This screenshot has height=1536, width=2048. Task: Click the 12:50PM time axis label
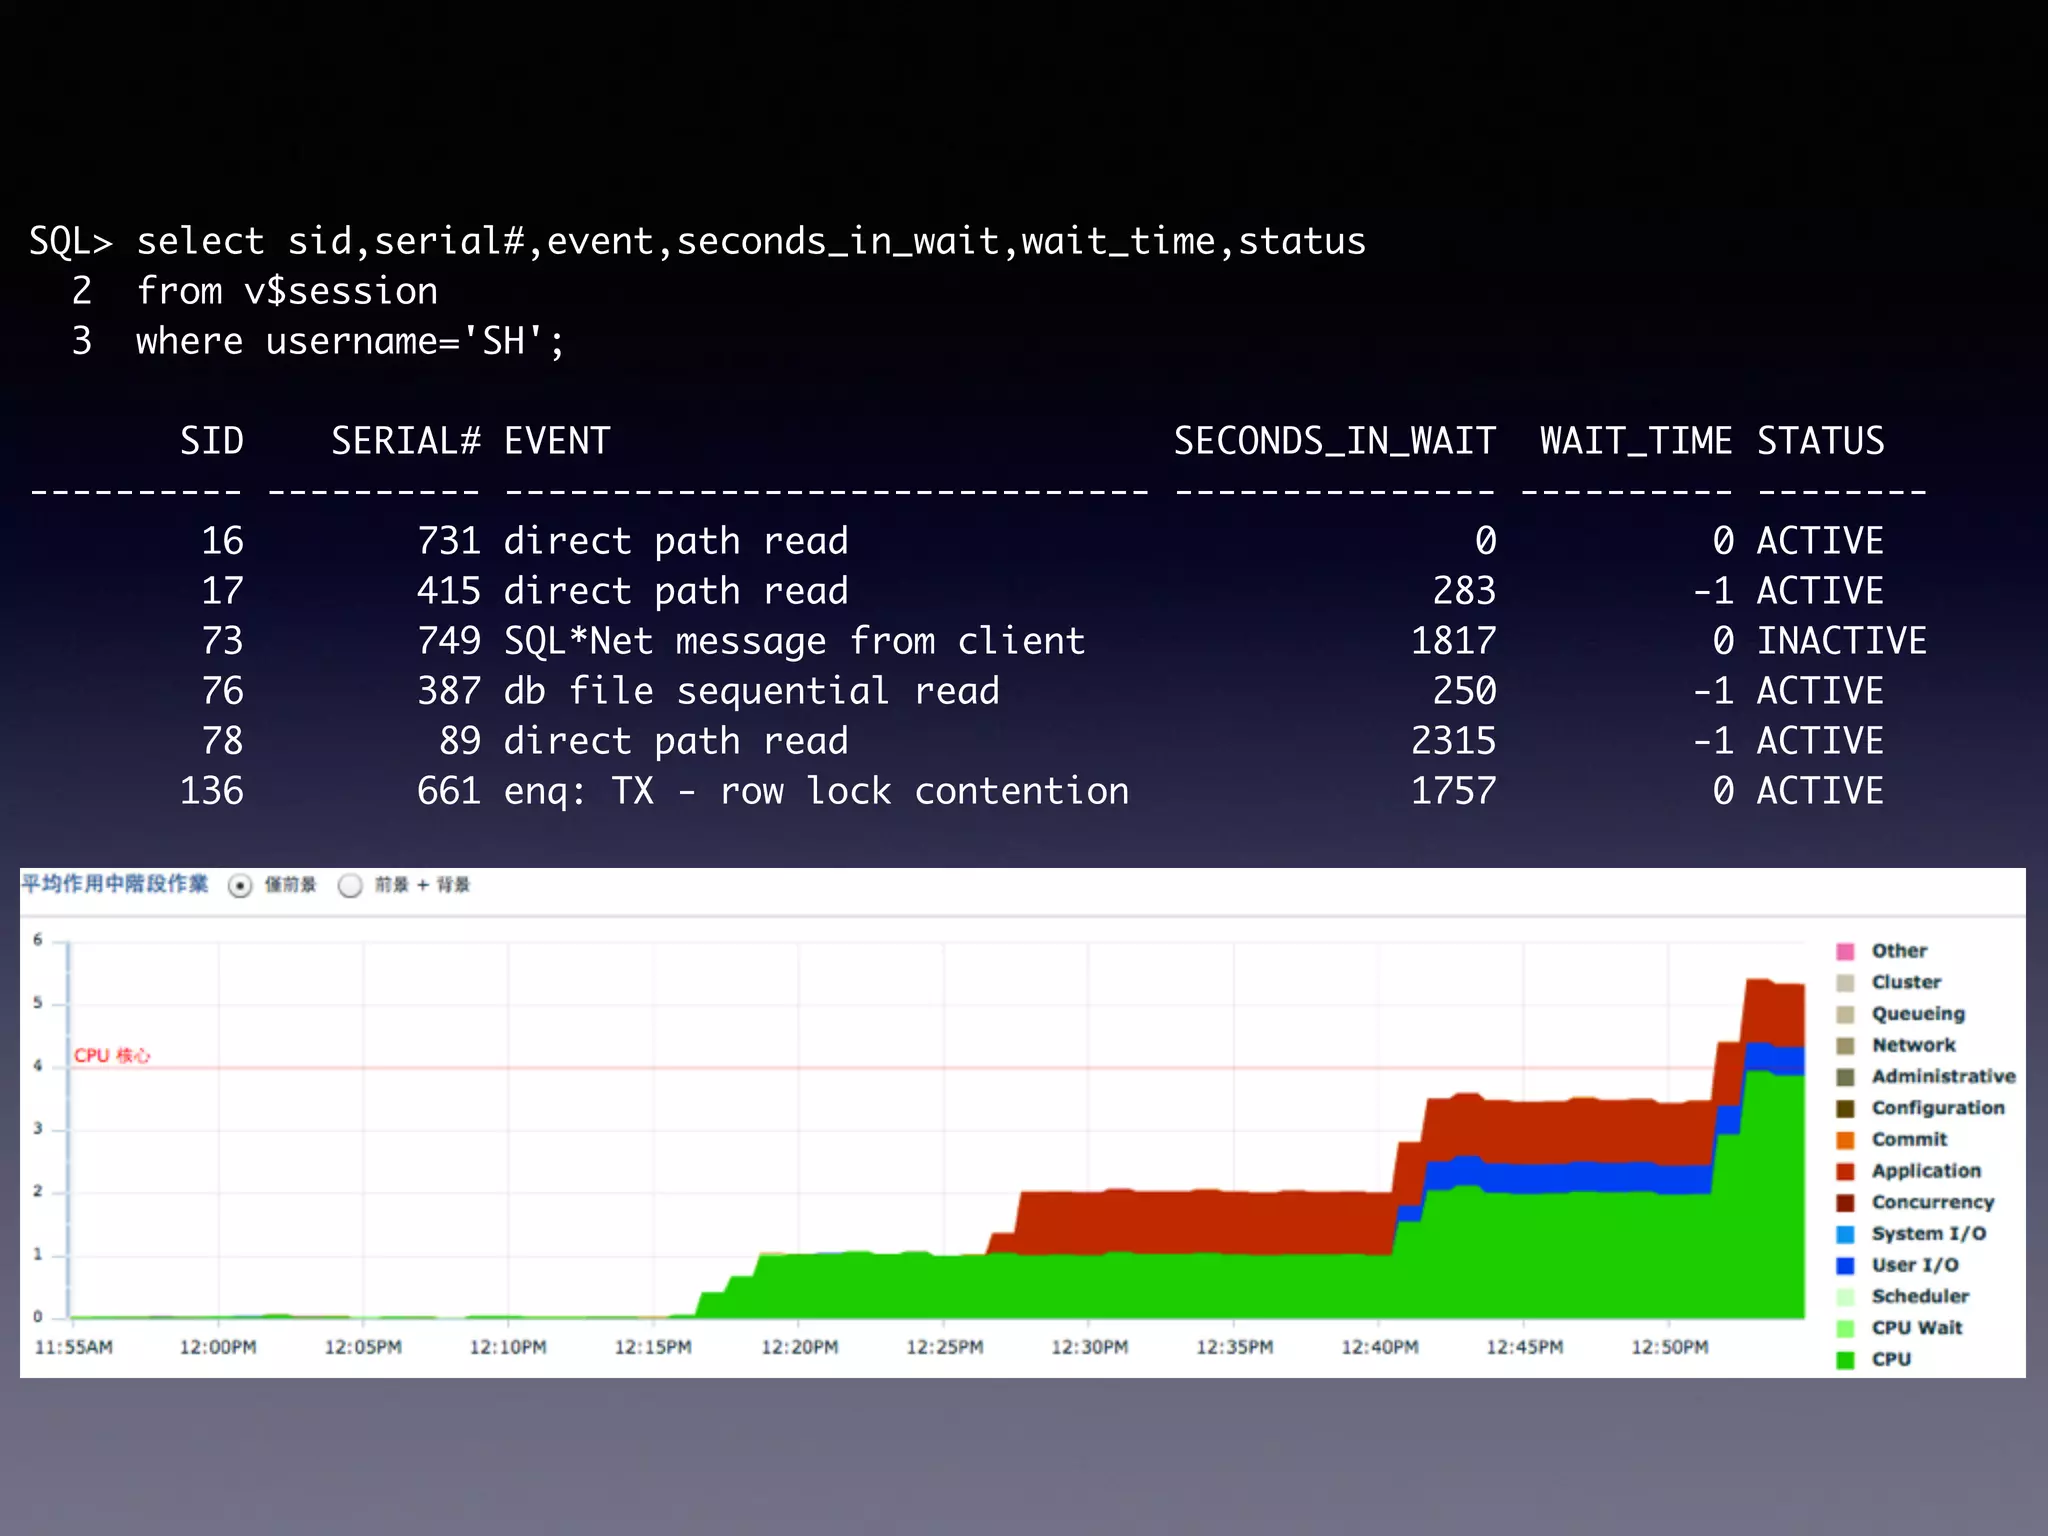(x=1669, y=1347)
